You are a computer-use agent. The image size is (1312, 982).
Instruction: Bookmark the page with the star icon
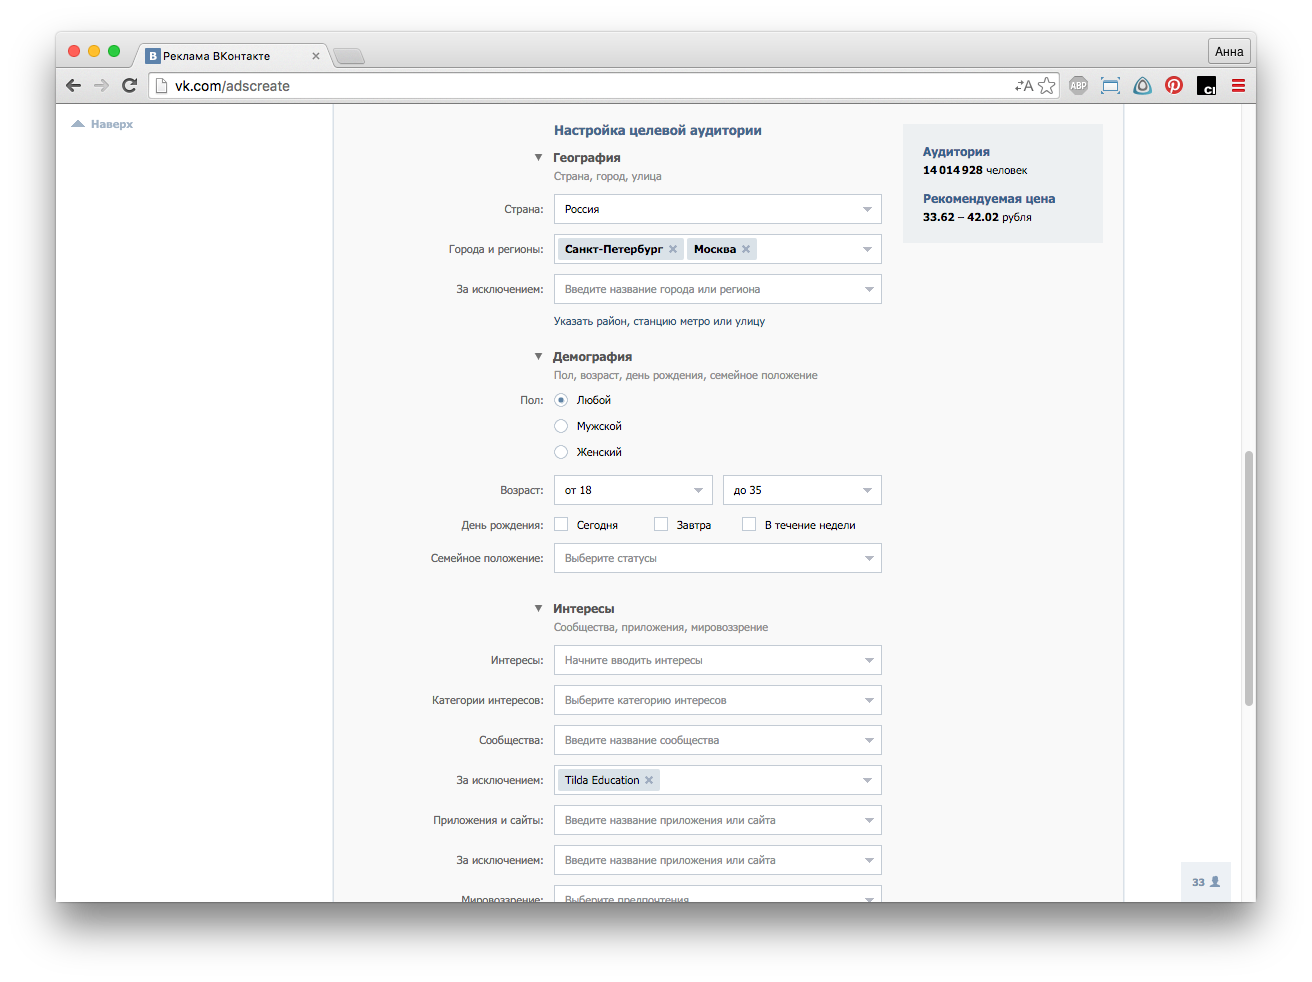tap(1047, 86)
